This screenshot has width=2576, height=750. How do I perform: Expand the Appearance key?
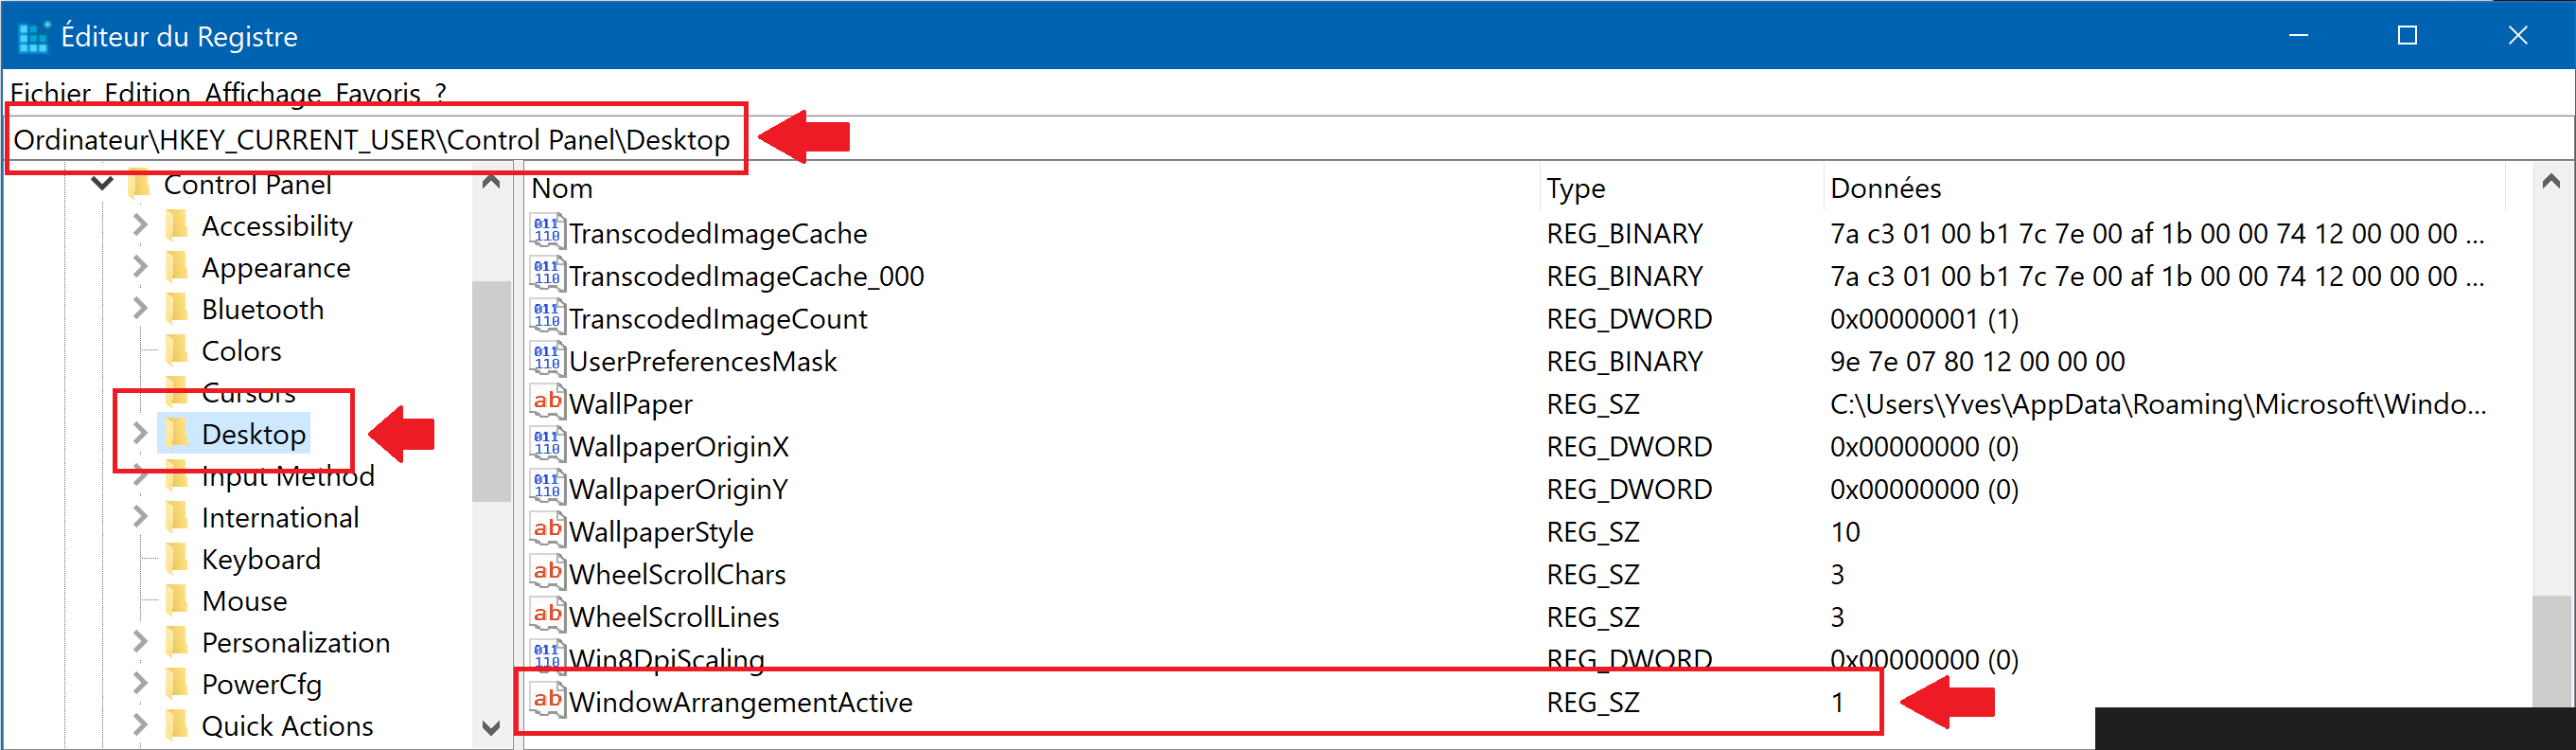click(x=140, y=267)
